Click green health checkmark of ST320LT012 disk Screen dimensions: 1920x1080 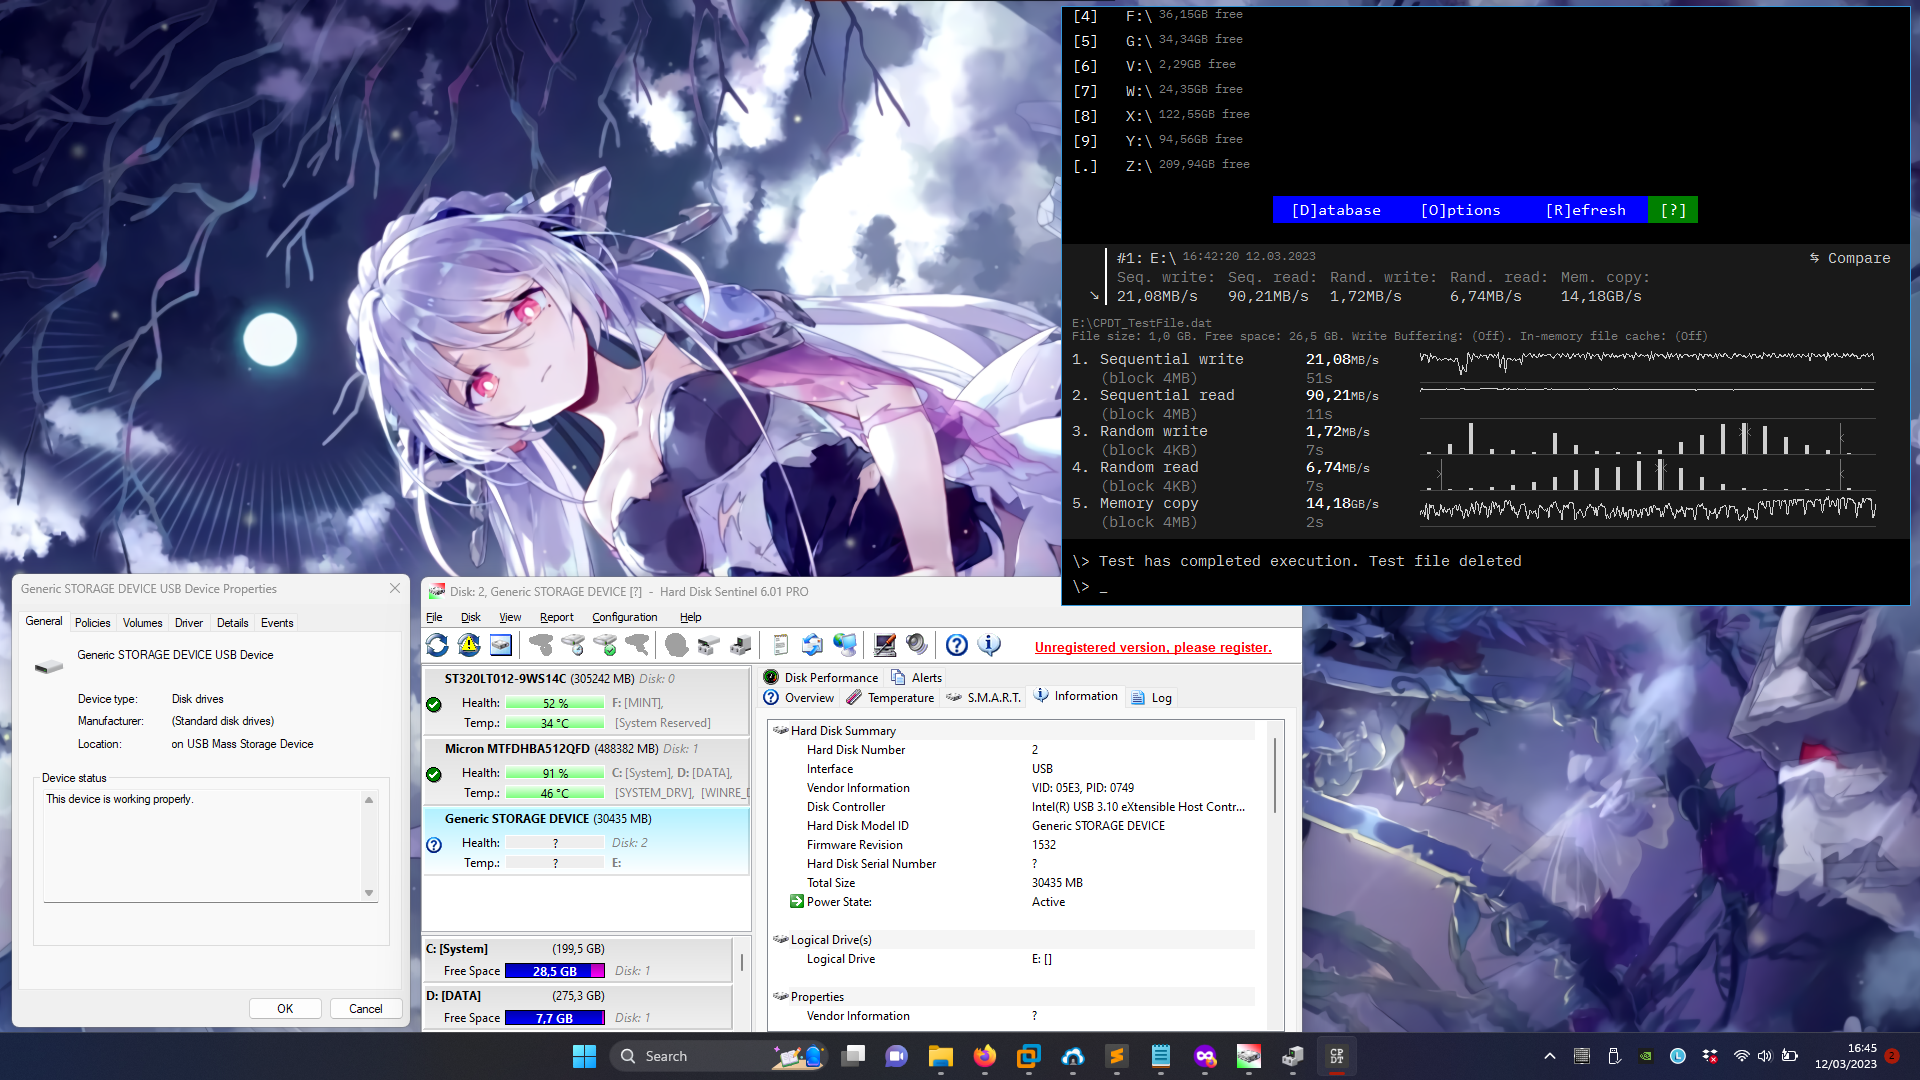point(434,704)
